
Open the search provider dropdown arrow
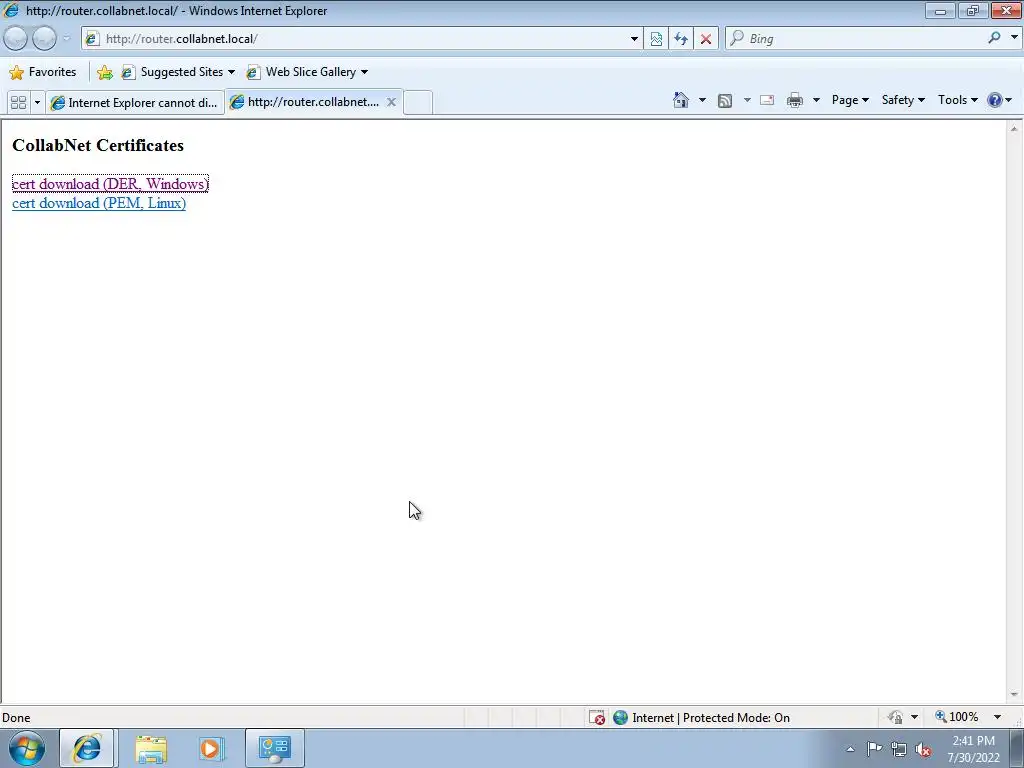click(1014, 37)
